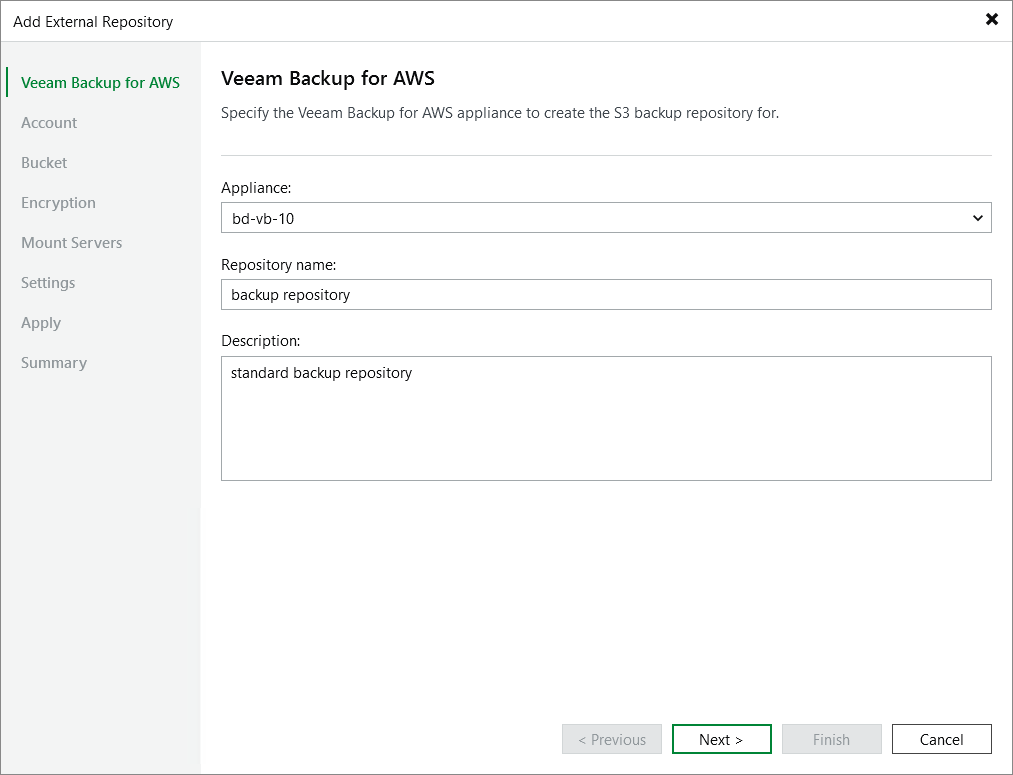Click the 'Description:' label
The width and height of the screenshot is (1013, 775).
[x=260, y=341]
